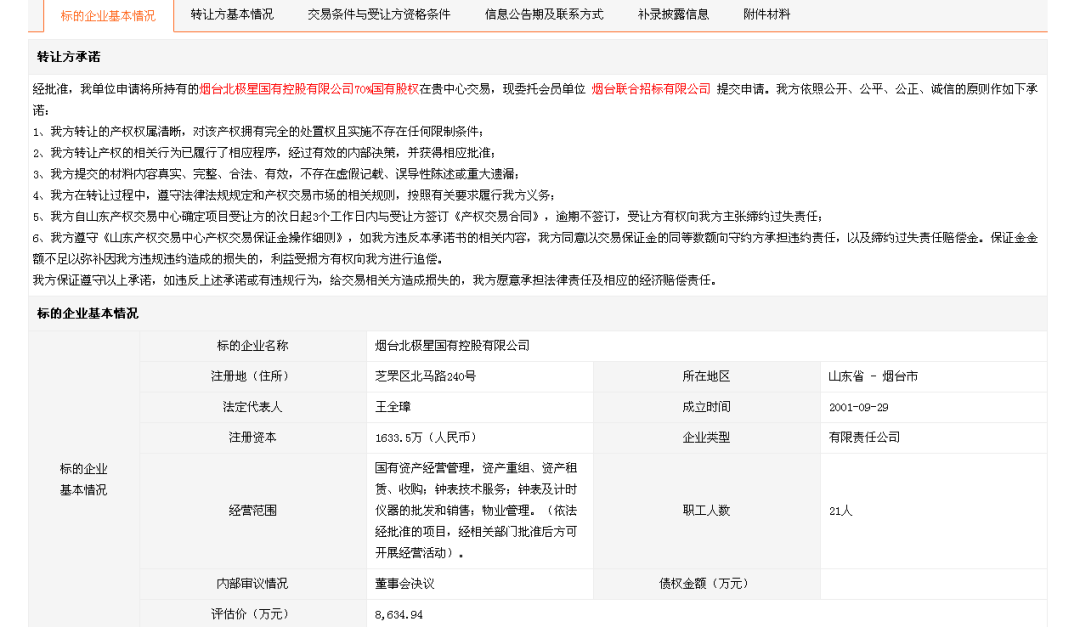Click the business scope text starting 国有资产经营管理
This screenshot has width=1080, height=627.
(x=476, y=511)
